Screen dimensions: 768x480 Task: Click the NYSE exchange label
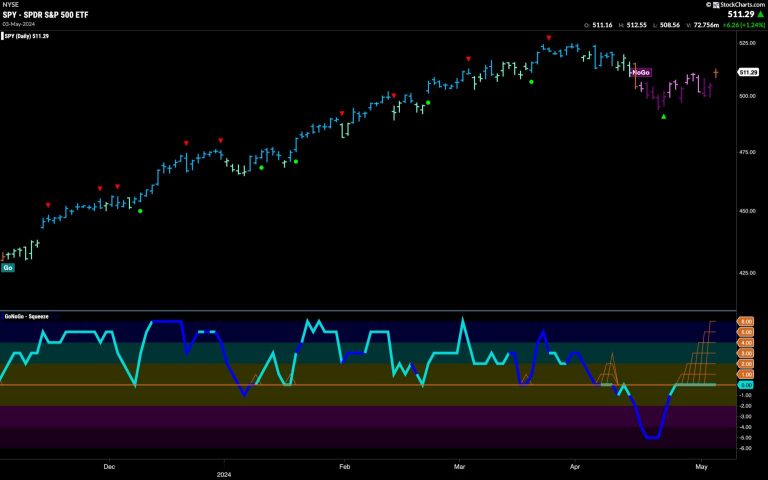pos(10,4)
